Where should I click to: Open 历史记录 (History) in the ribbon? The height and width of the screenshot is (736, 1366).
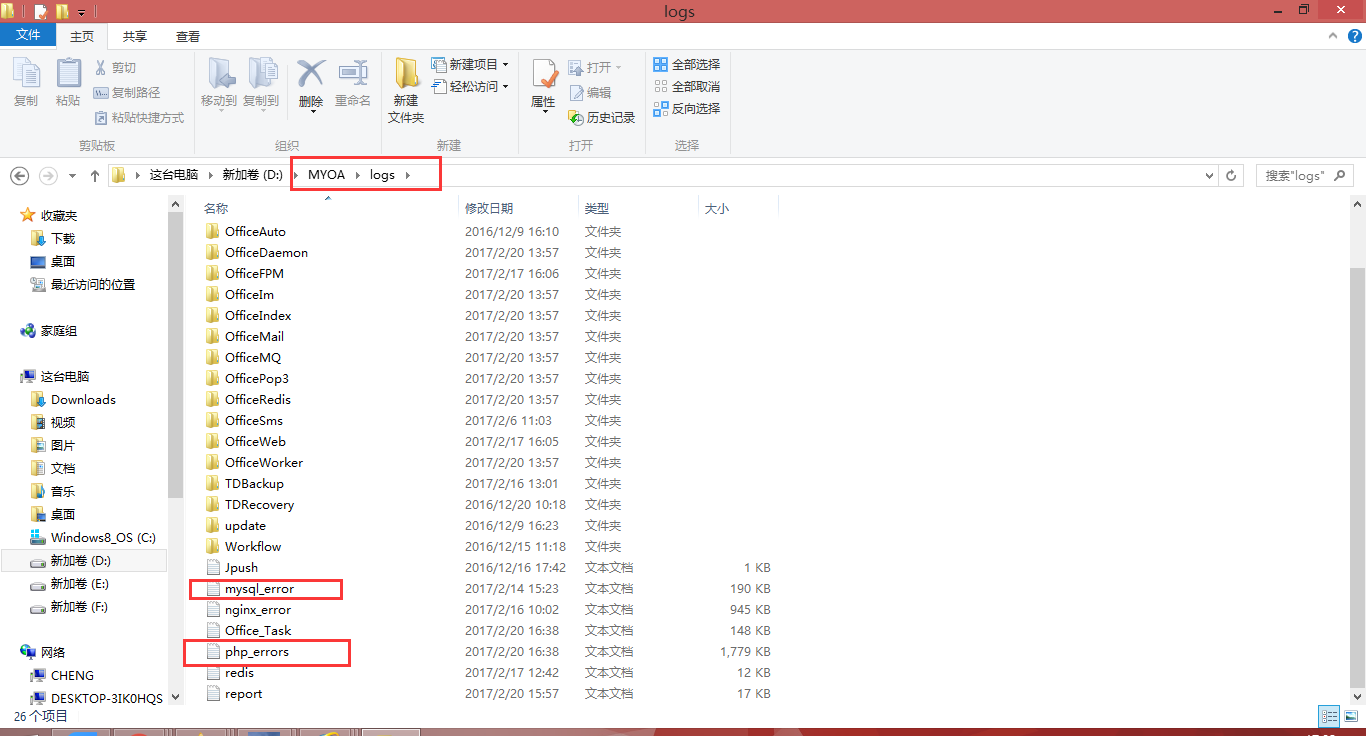(601, 117)
